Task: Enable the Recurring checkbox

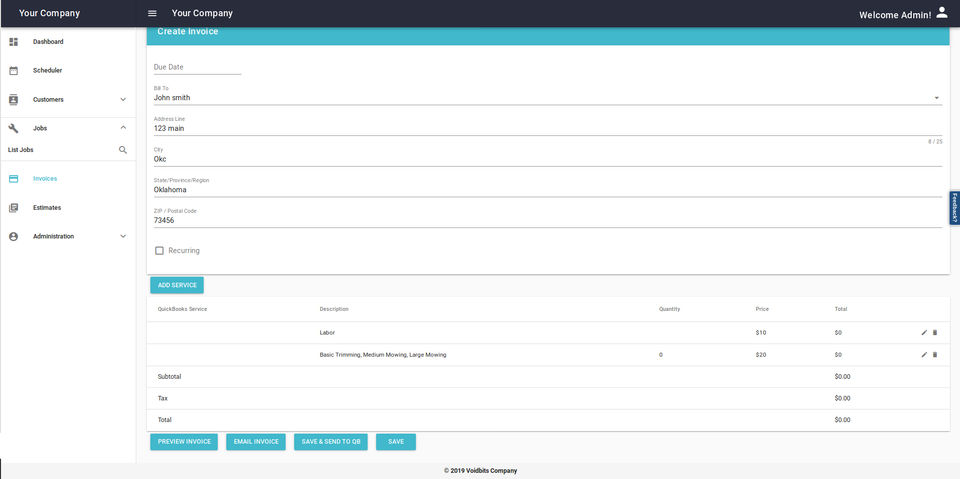Action: click(159, 251)
